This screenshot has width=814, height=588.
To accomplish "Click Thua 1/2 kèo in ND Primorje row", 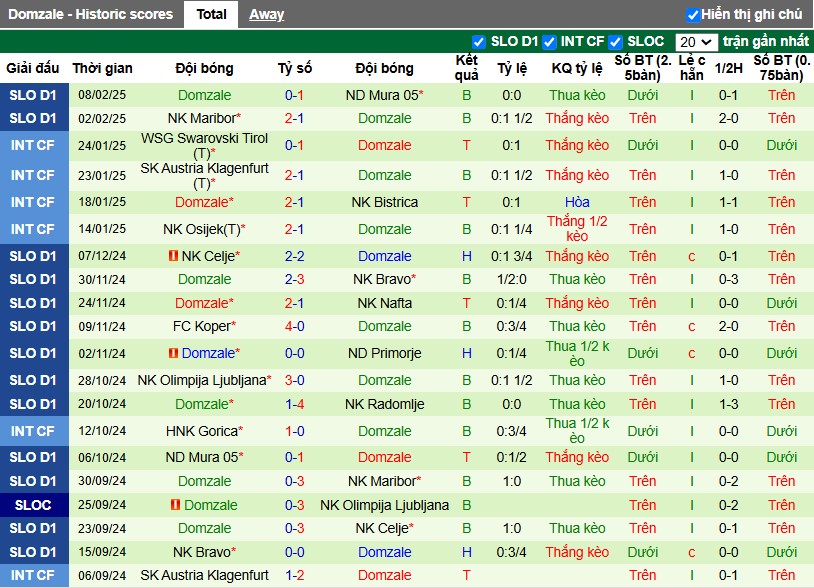I will [x=577, y=353].
